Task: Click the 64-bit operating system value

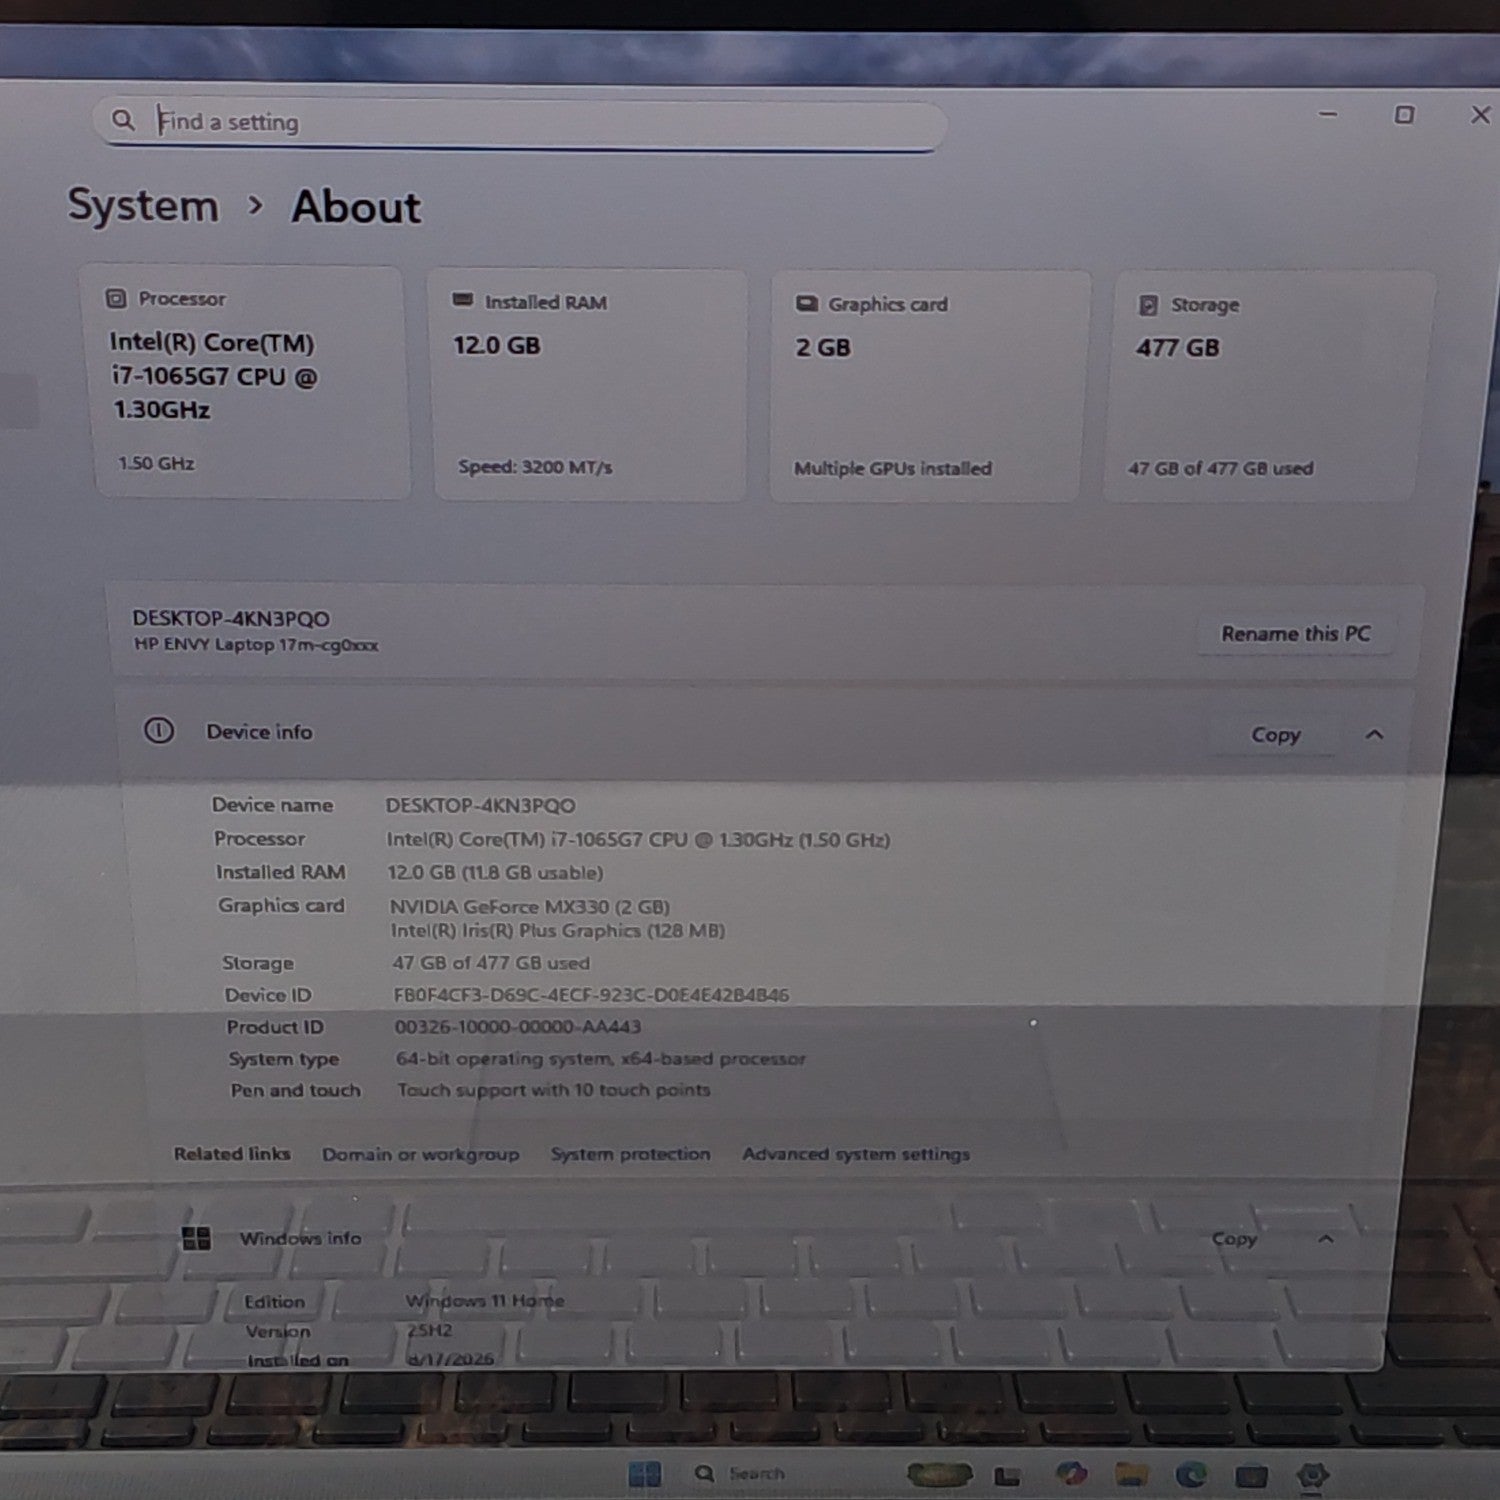Action: tap(600, 1059)
